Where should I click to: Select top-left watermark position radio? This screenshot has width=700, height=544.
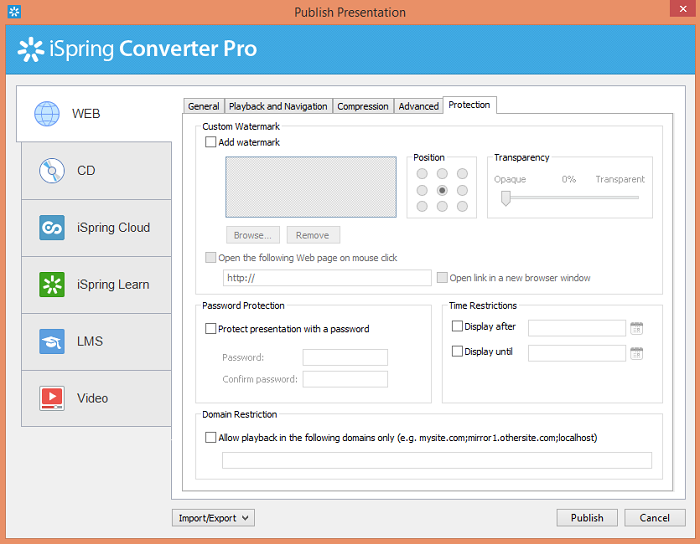click(x=422, y=174)
